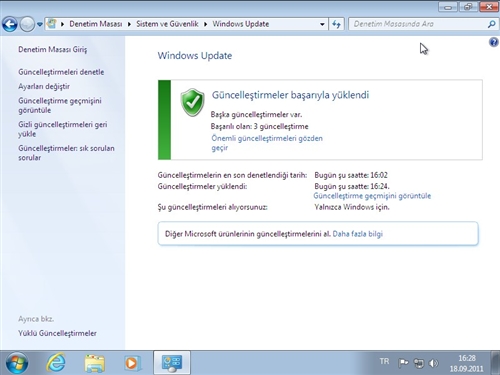
Task: Expand arrow after Denetim Masası breadcrumb
Action: (x=129, y=24)
